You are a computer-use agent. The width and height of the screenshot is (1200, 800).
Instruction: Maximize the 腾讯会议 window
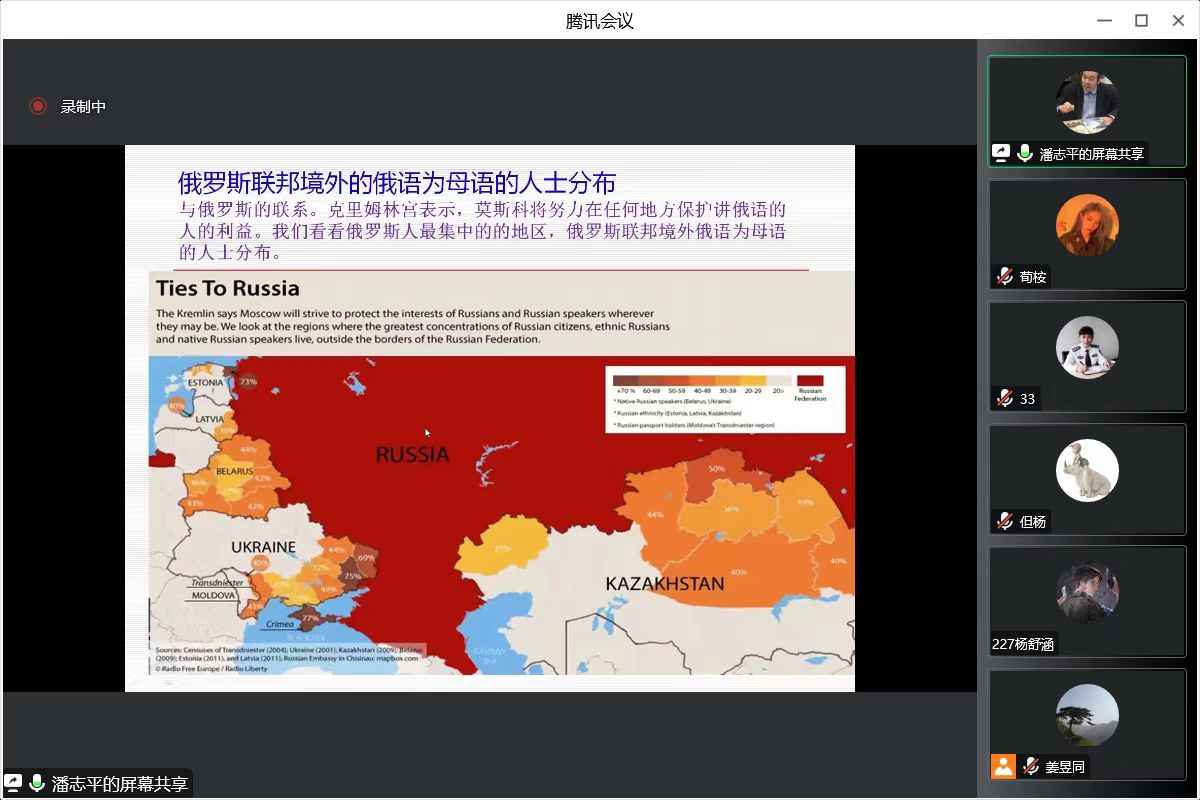pyautogui.click(x=1141, y=20)
